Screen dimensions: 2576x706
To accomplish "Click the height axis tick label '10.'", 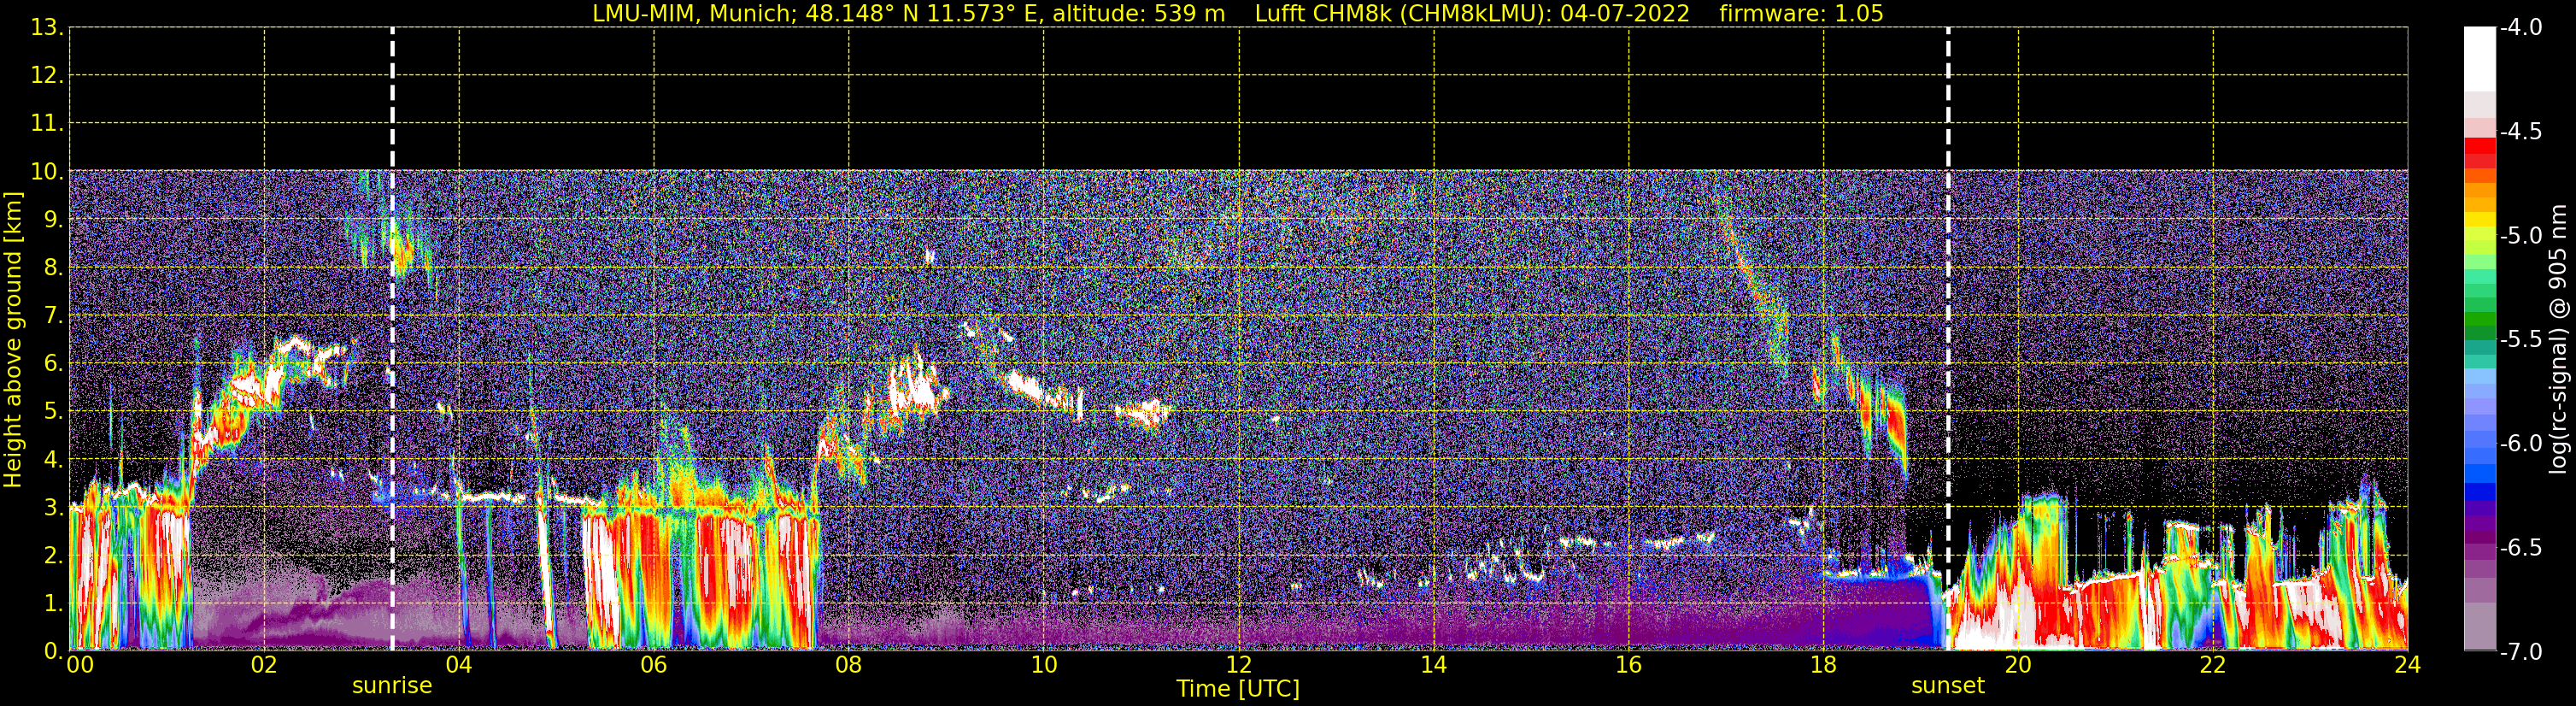I will [x=48, y=172].
